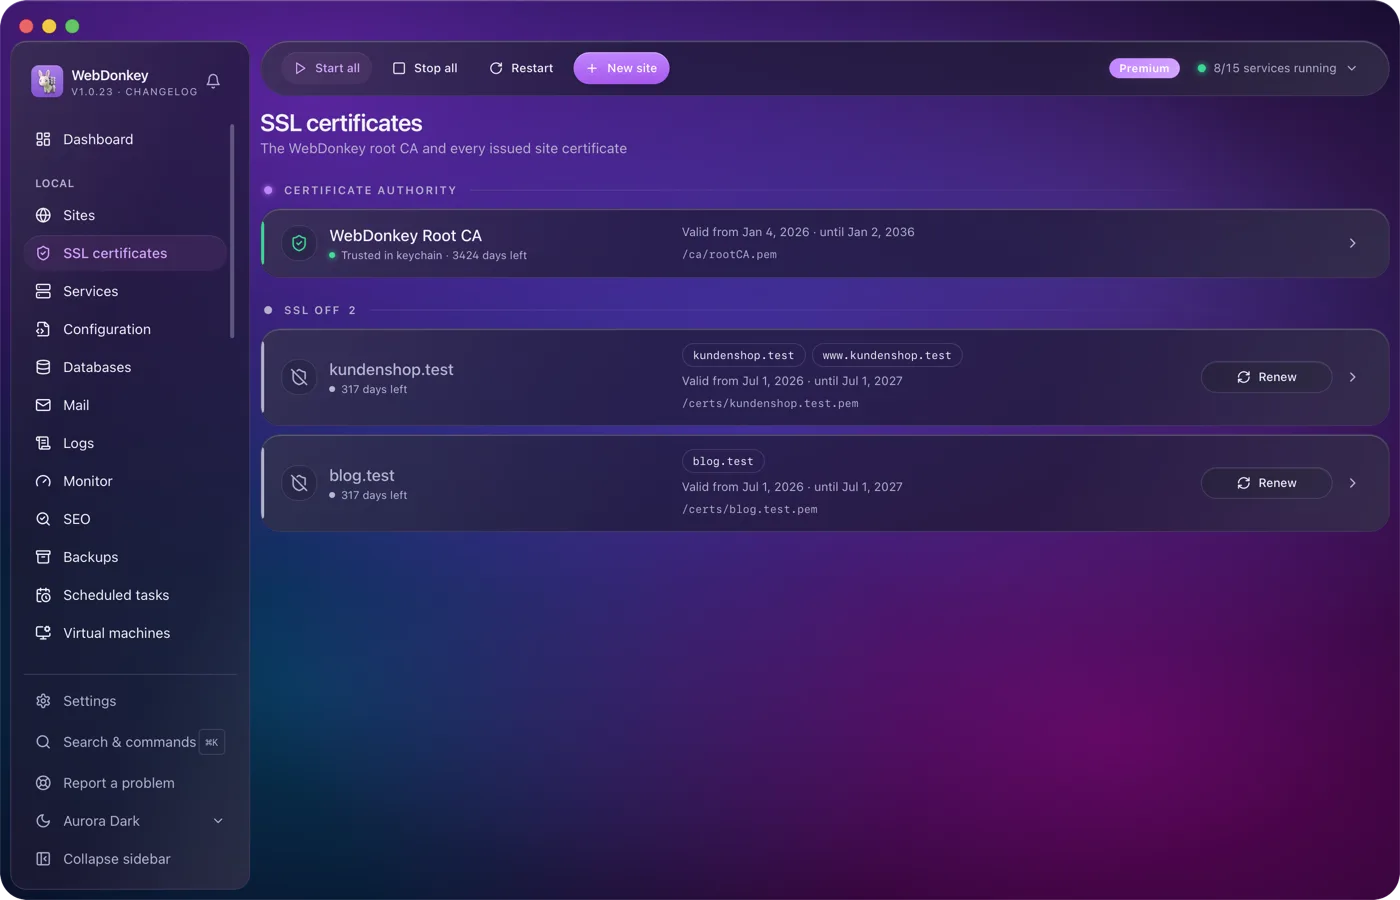Click the SSL-off shield icon for kundenshop.test
Viewport: 1400px width, 900px height.
[x=299, y=377]
